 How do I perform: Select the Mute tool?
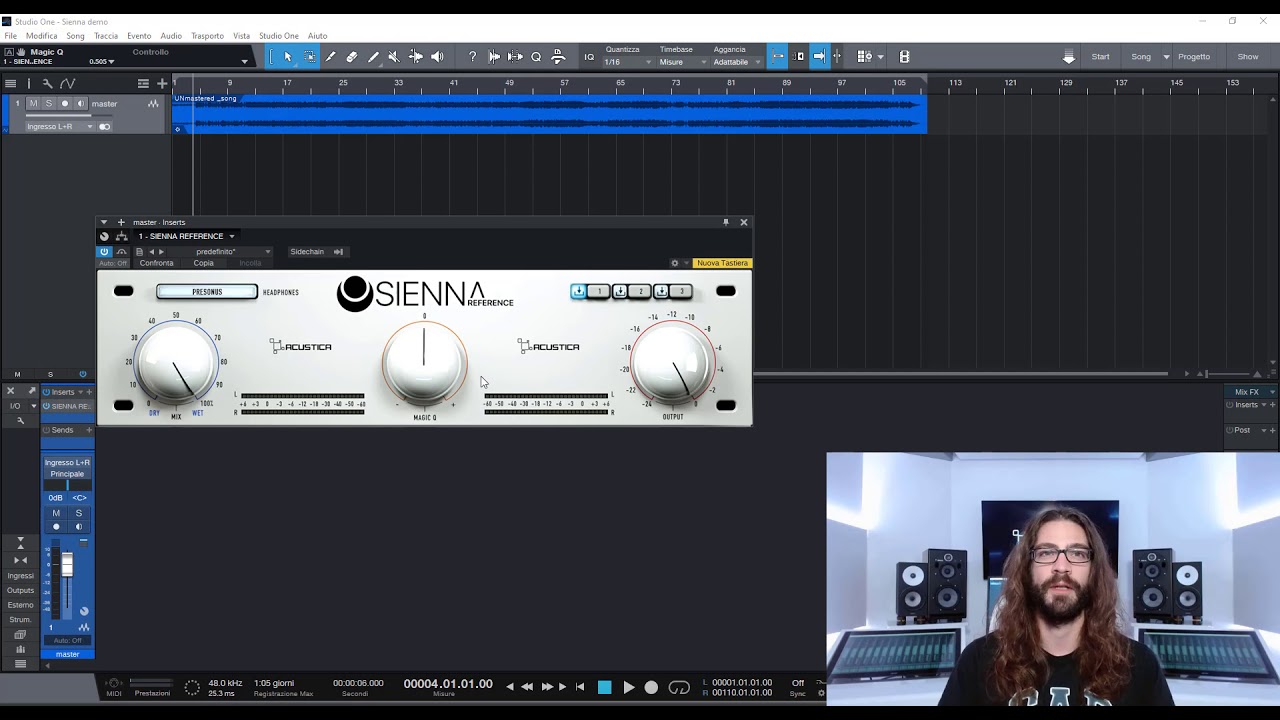click(x=393, y=57)
